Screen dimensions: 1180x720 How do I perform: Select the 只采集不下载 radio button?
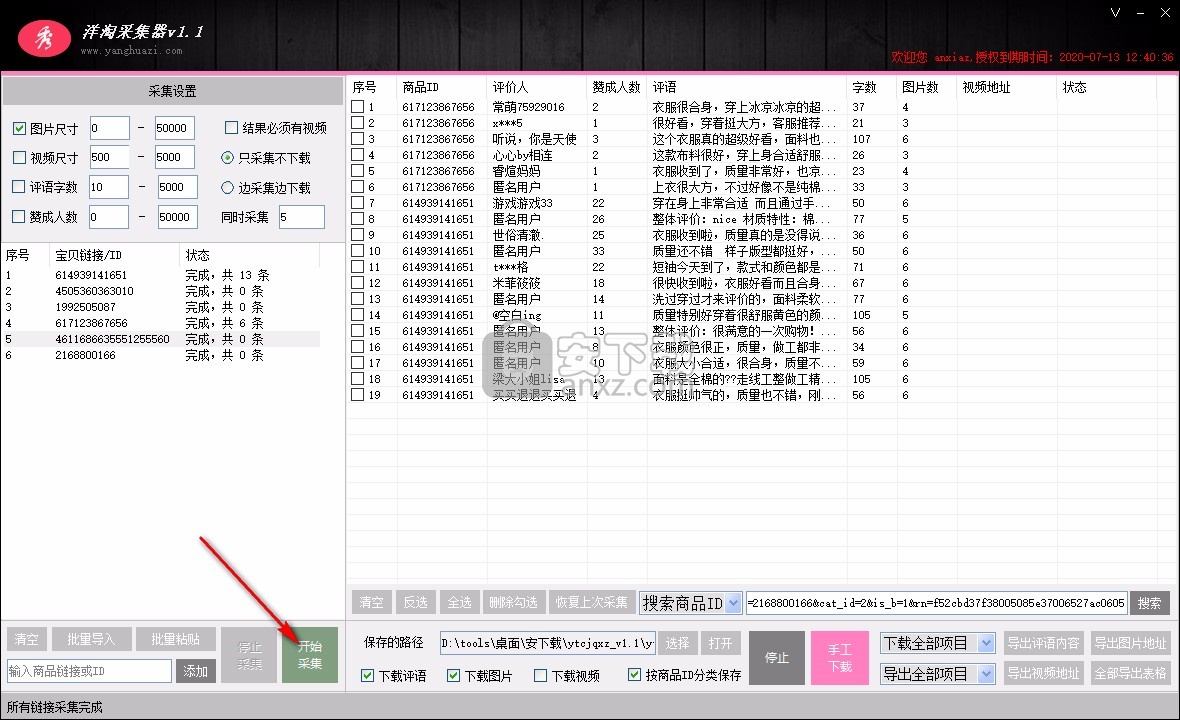click(227, 158)
